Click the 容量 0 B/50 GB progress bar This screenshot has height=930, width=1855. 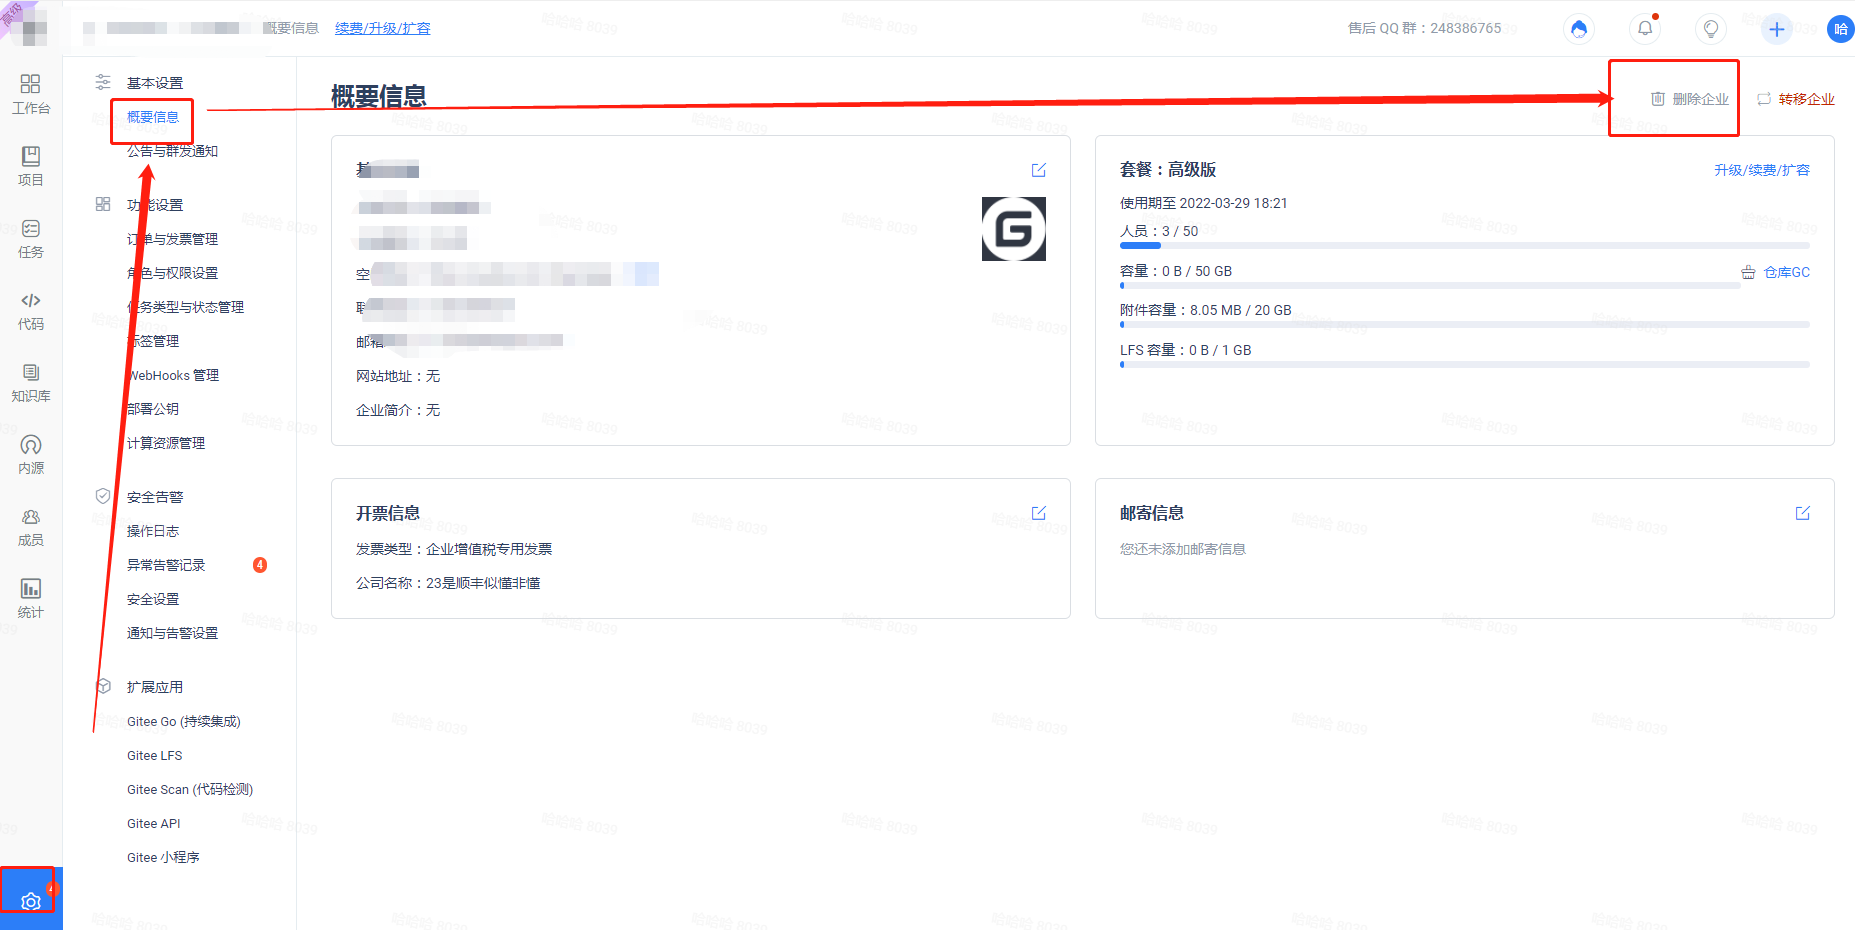1430,286
